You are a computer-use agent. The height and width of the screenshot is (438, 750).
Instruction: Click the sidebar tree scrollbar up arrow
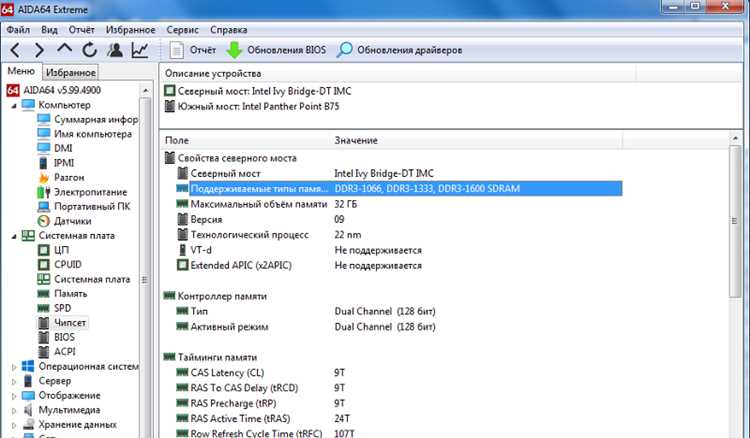[x=145, y=90]
